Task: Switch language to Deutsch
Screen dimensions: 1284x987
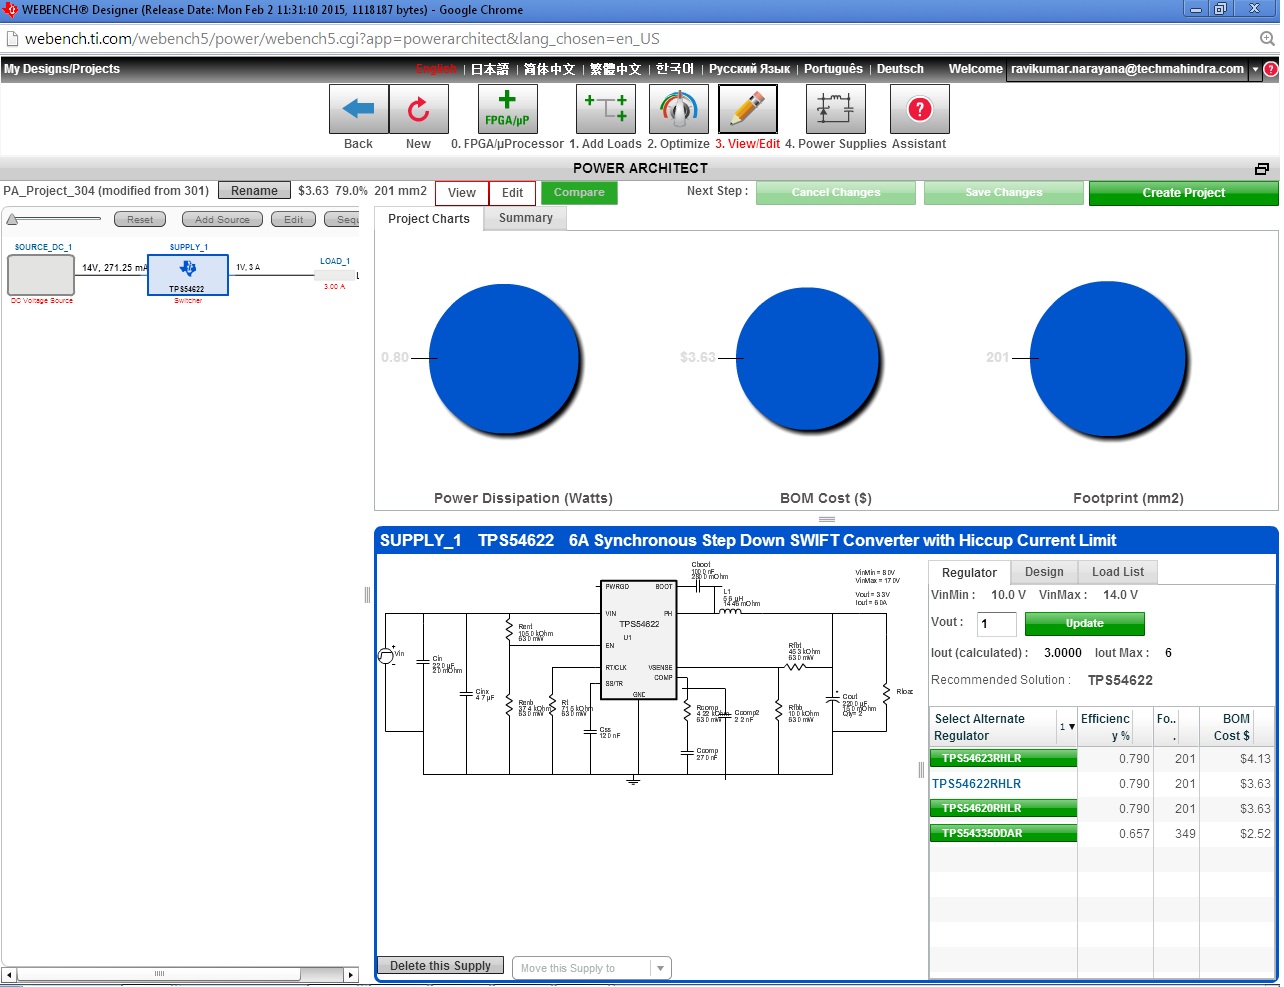Action: tap(900, 69)
